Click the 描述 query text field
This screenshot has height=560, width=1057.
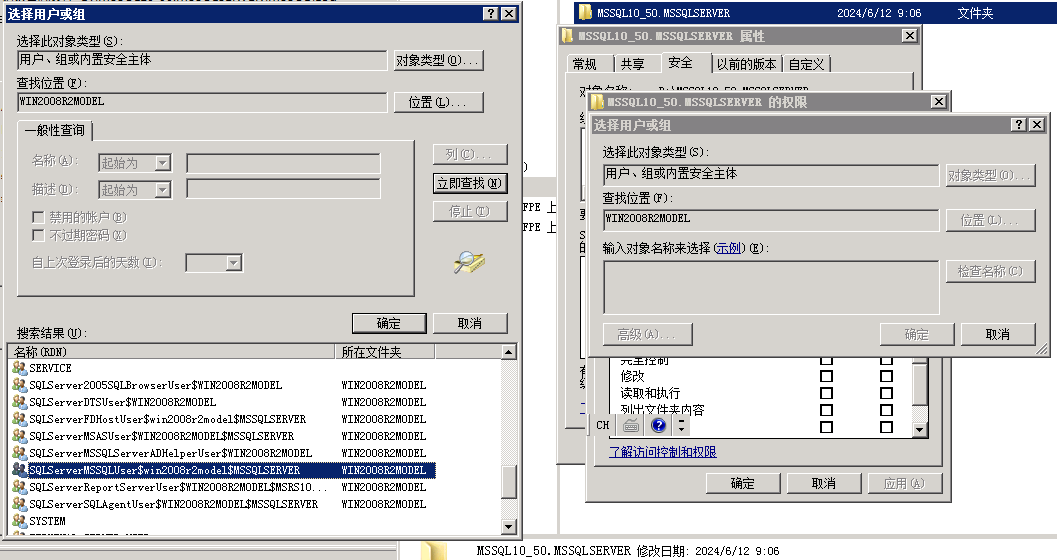(283, 189)
